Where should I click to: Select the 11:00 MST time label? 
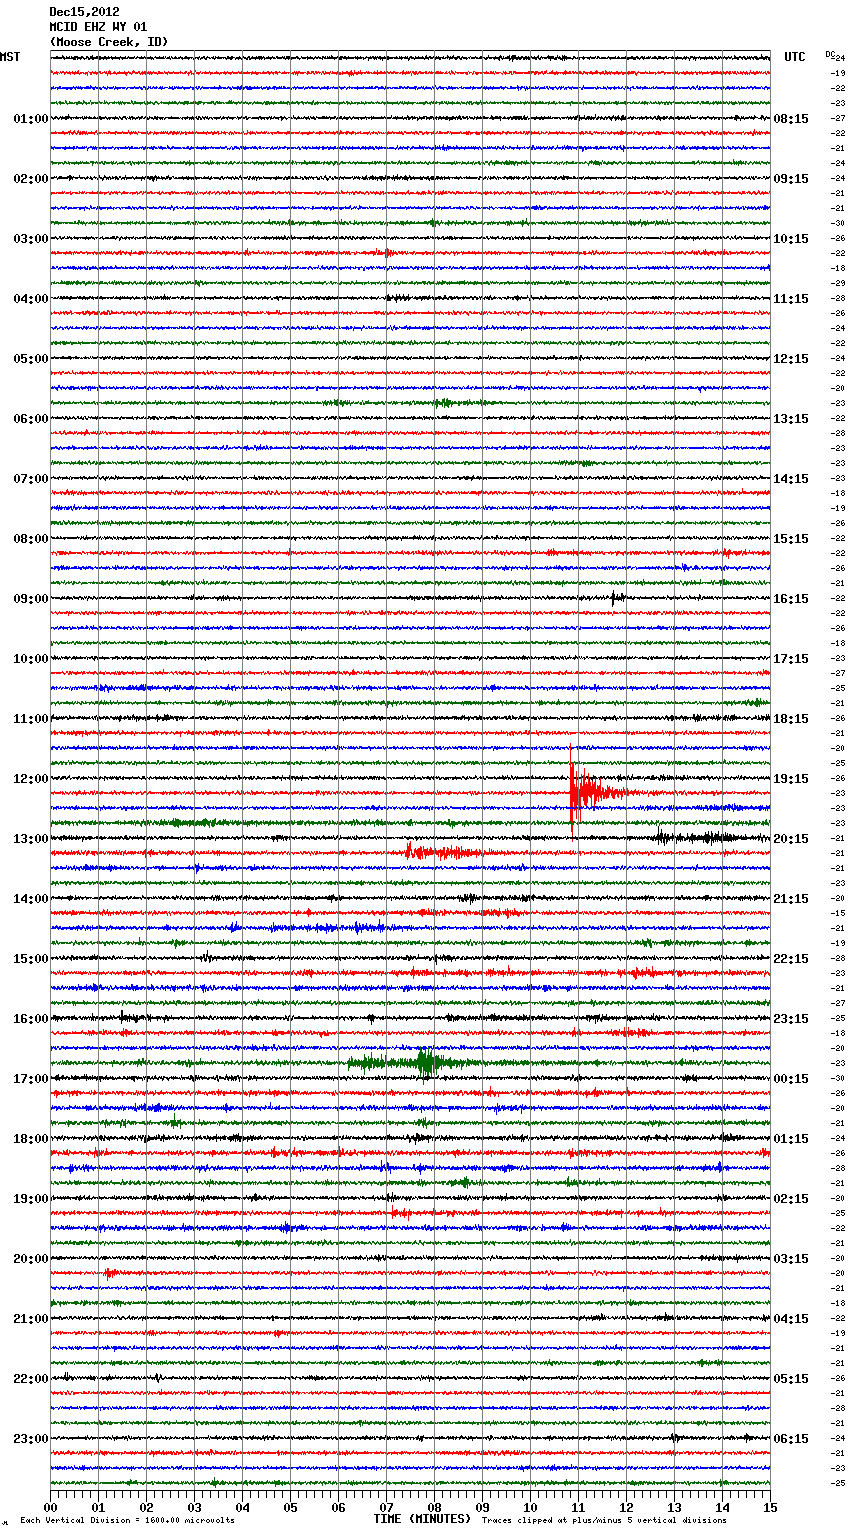(31, 719)
